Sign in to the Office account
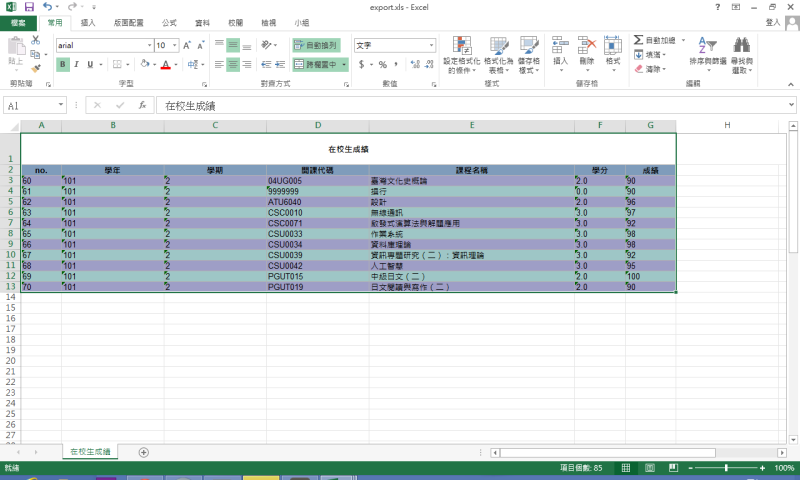800x480 pixels. 773,22
